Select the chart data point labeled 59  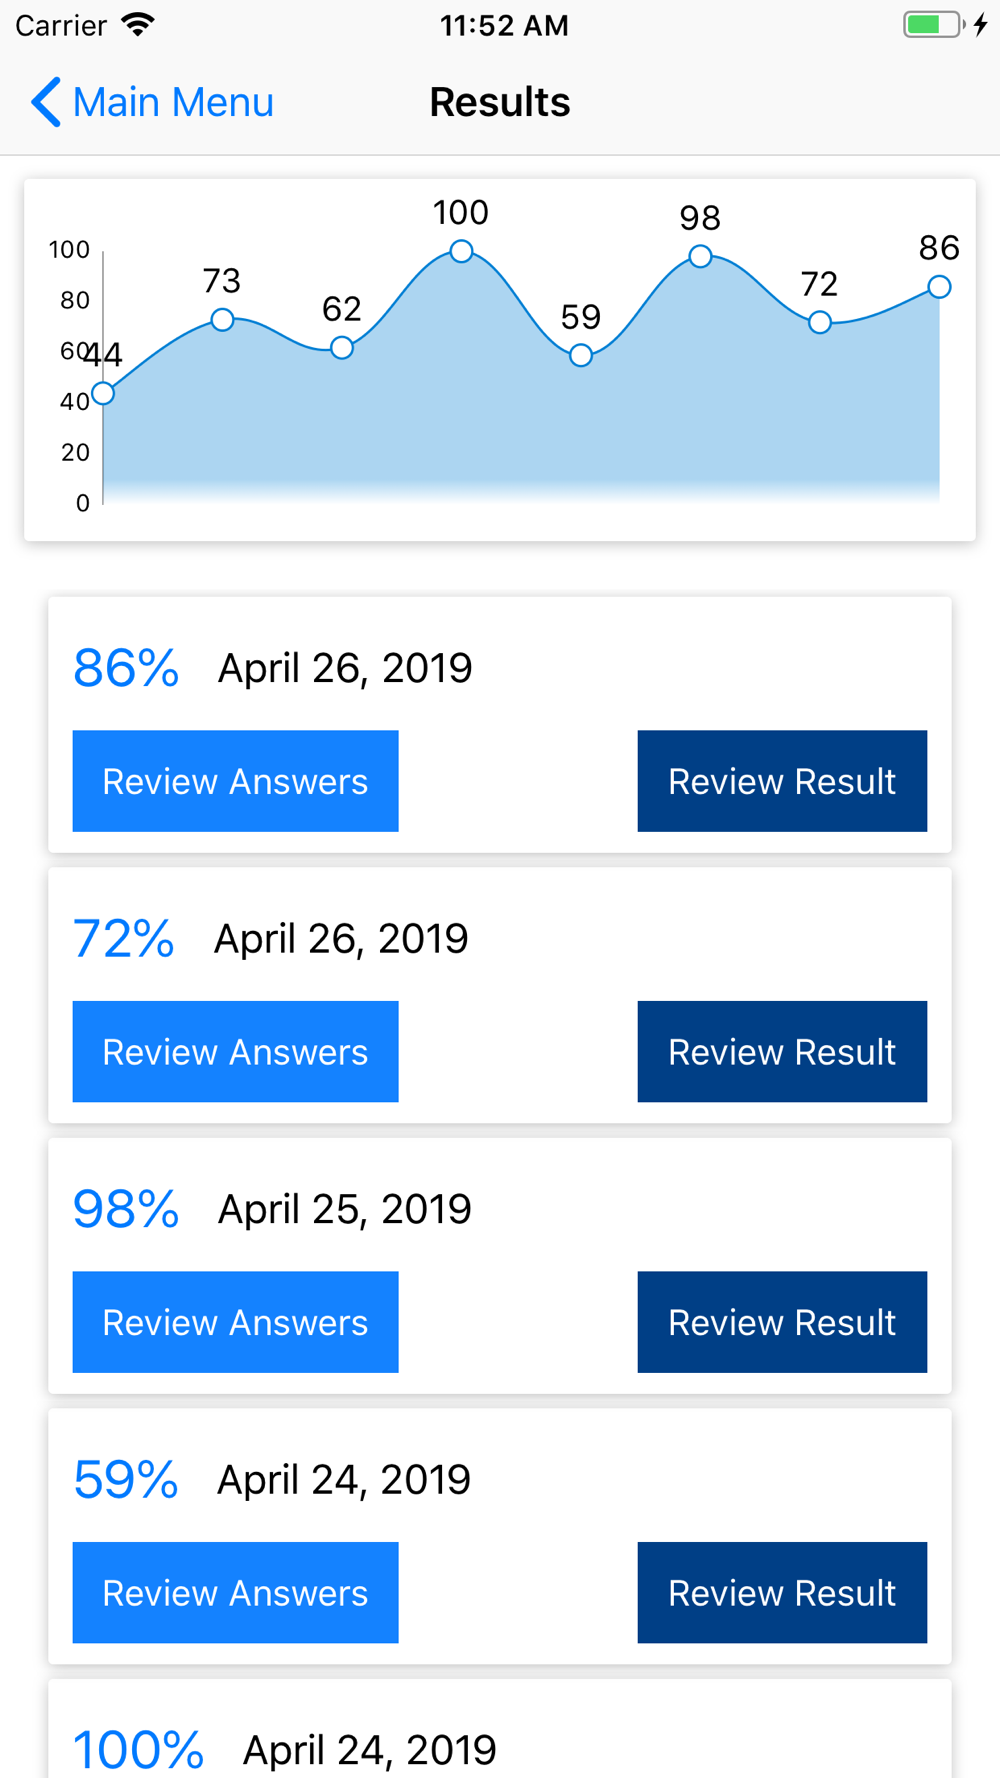(x=581, y=355)
